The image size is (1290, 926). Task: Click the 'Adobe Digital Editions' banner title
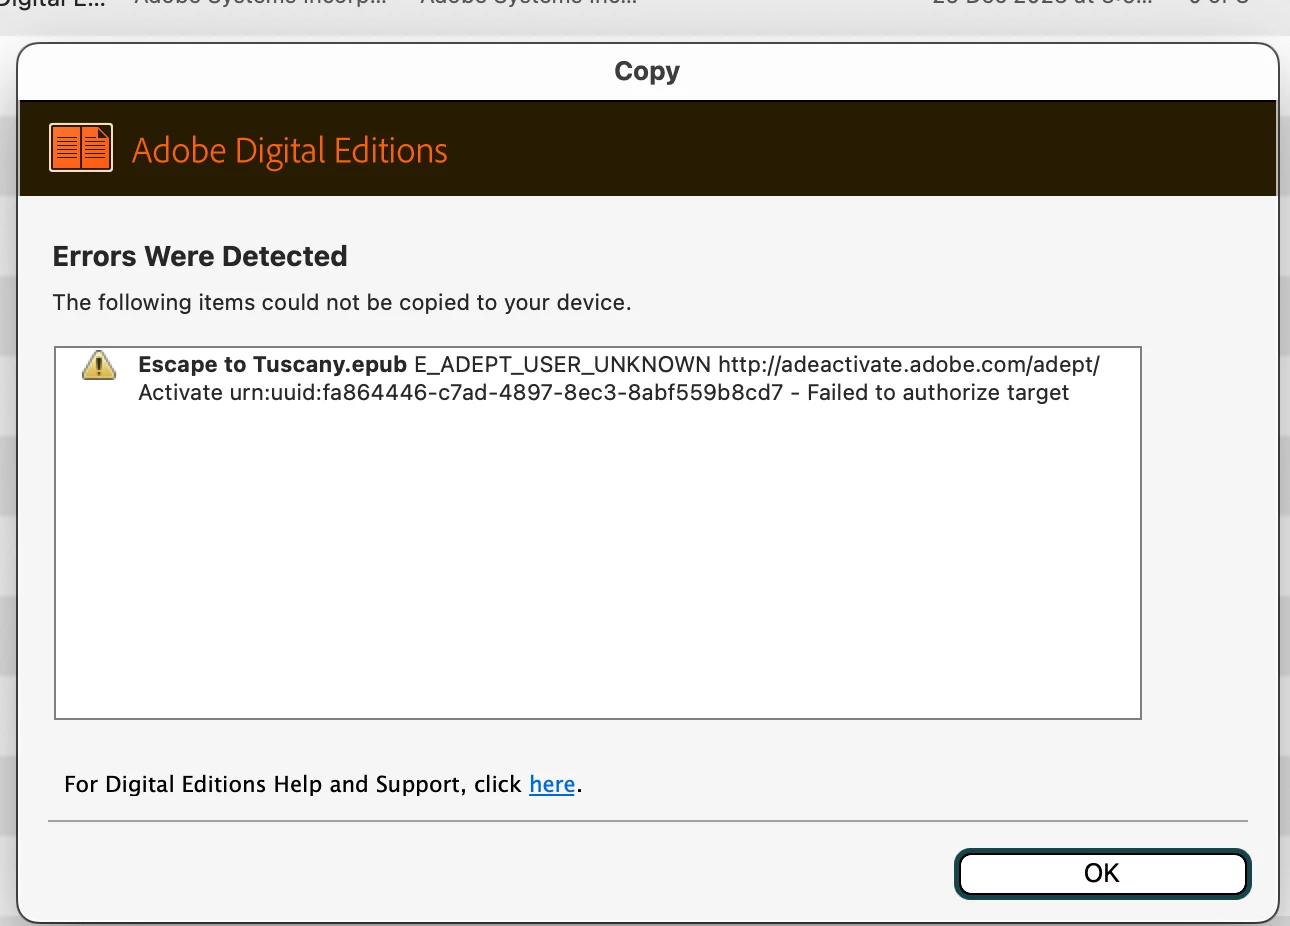(290, 150)
